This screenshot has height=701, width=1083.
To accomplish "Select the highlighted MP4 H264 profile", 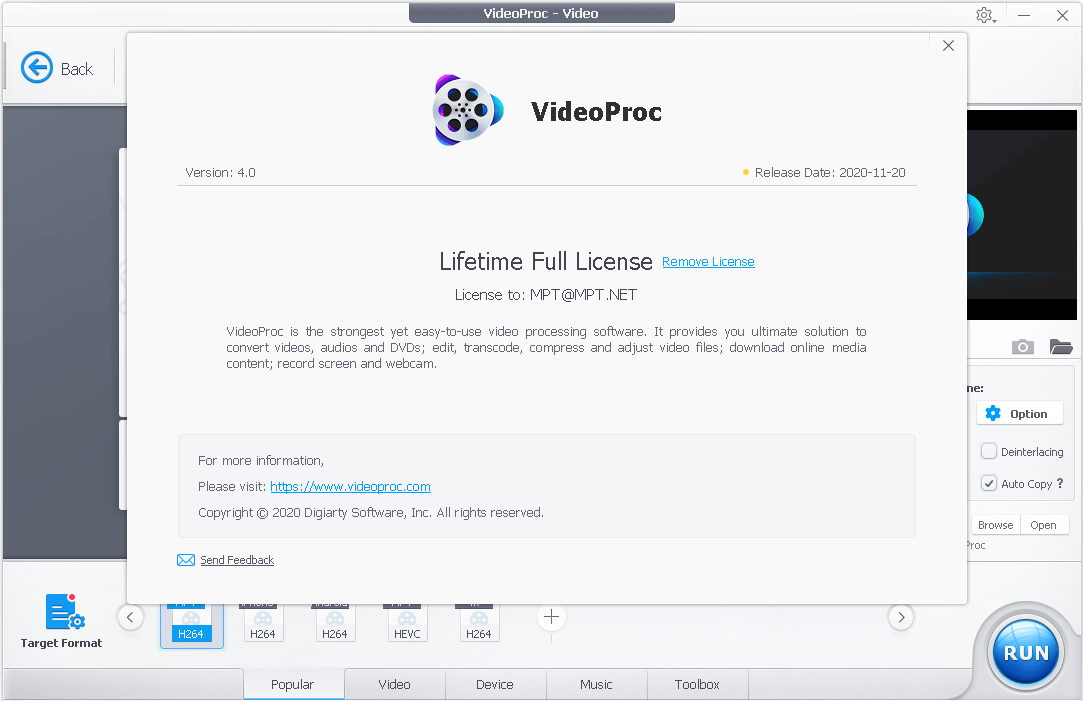I will [x=191, y=624].
